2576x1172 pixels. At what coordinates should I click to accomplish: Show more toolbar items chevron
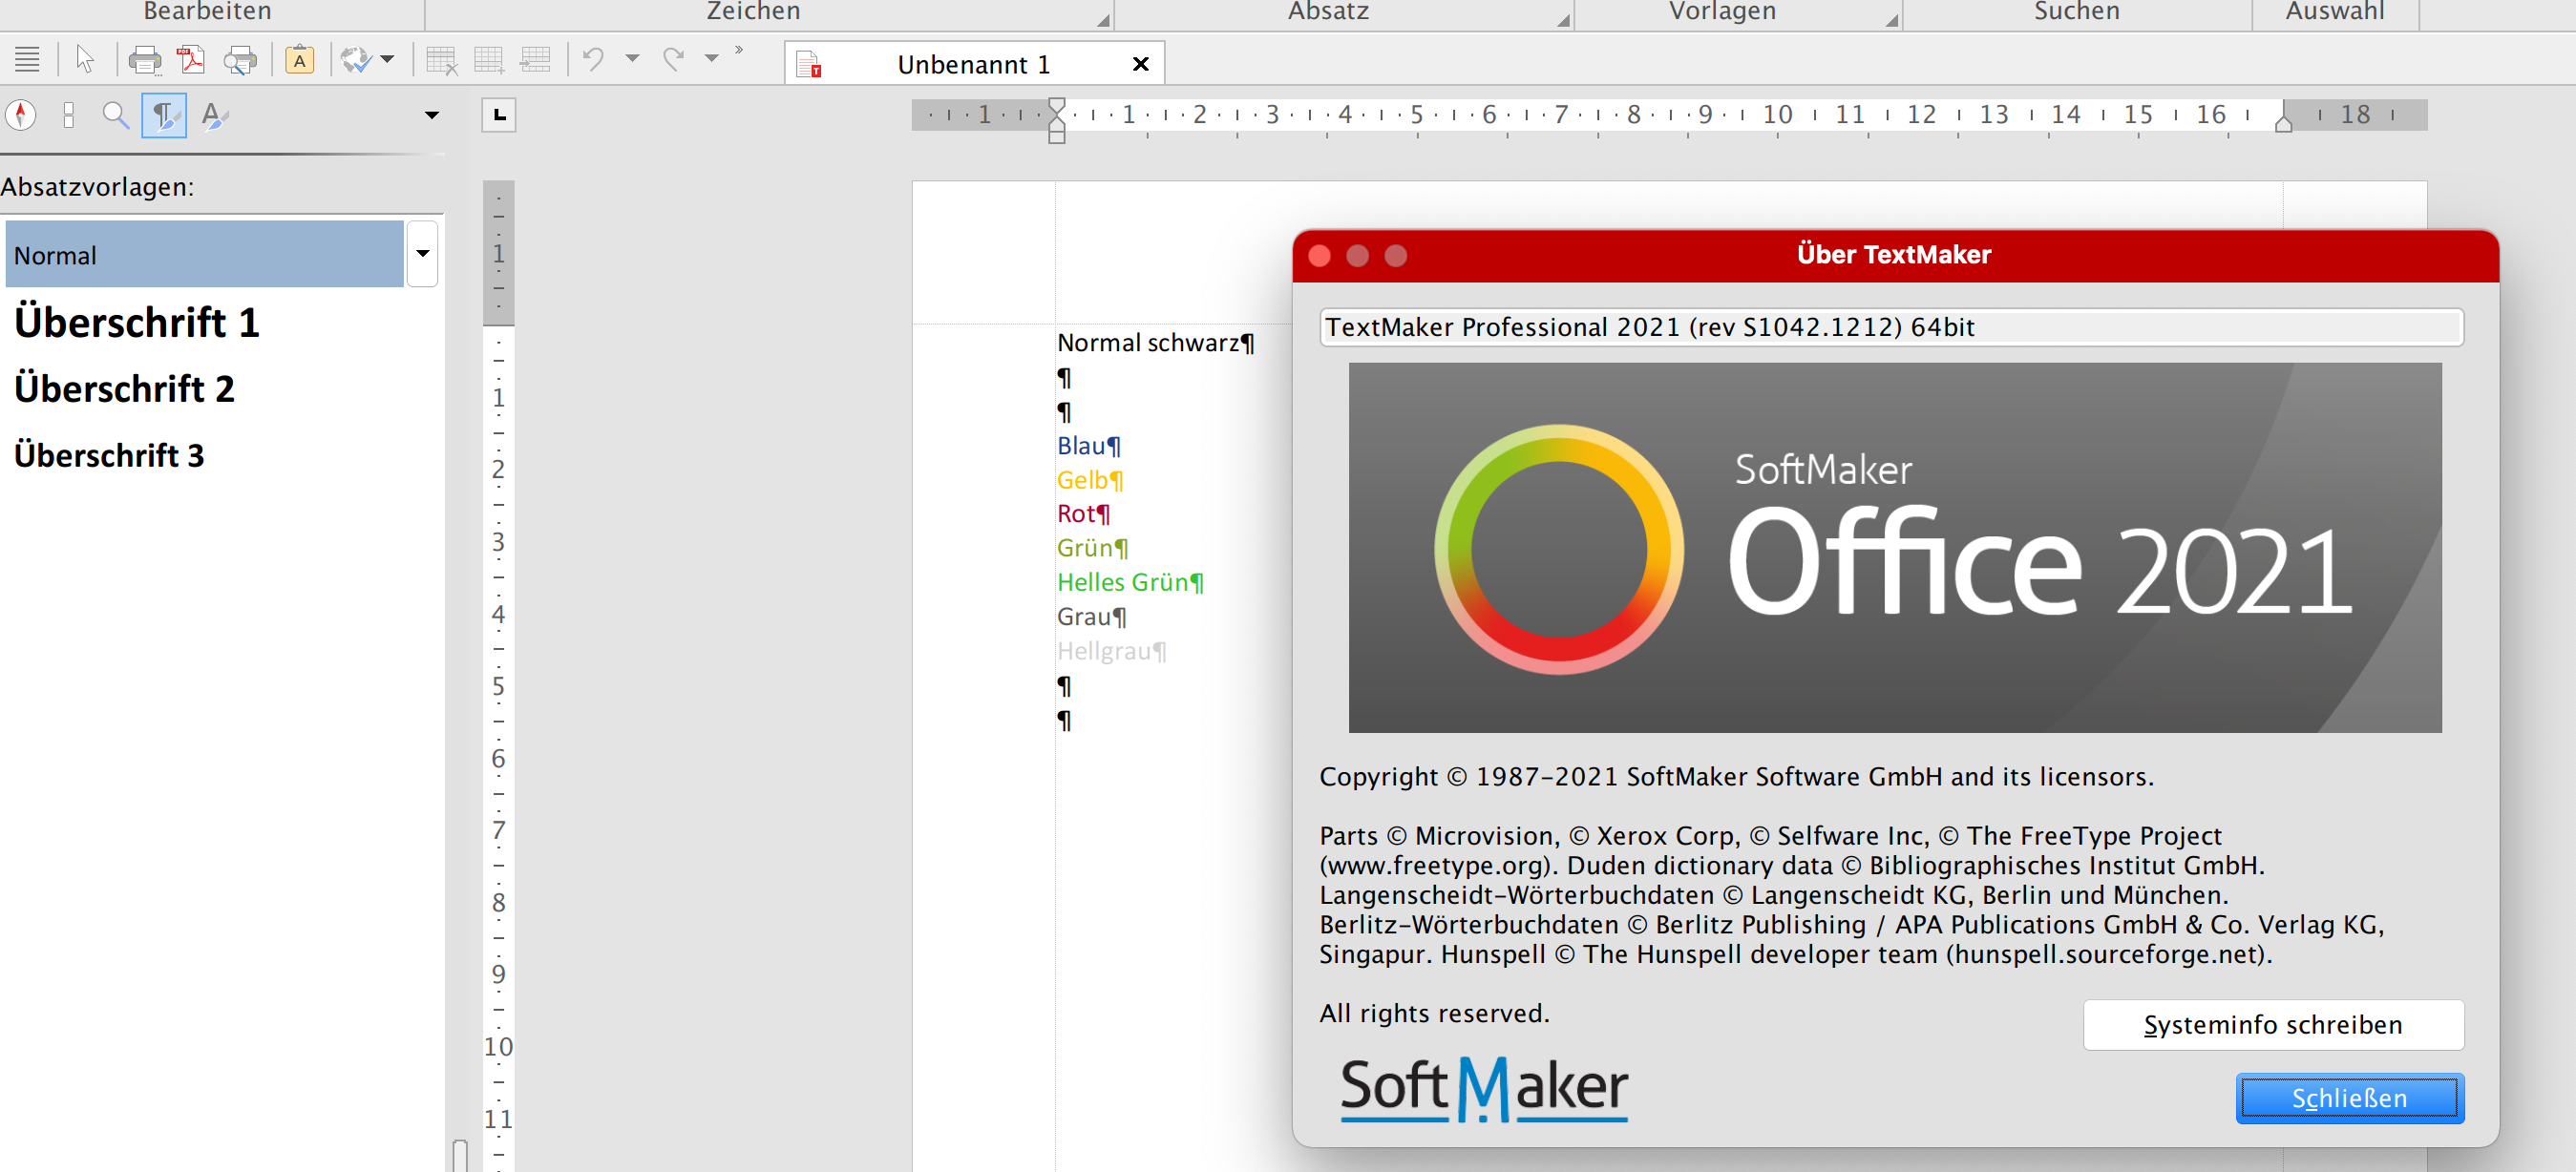(x=739, y=51)
